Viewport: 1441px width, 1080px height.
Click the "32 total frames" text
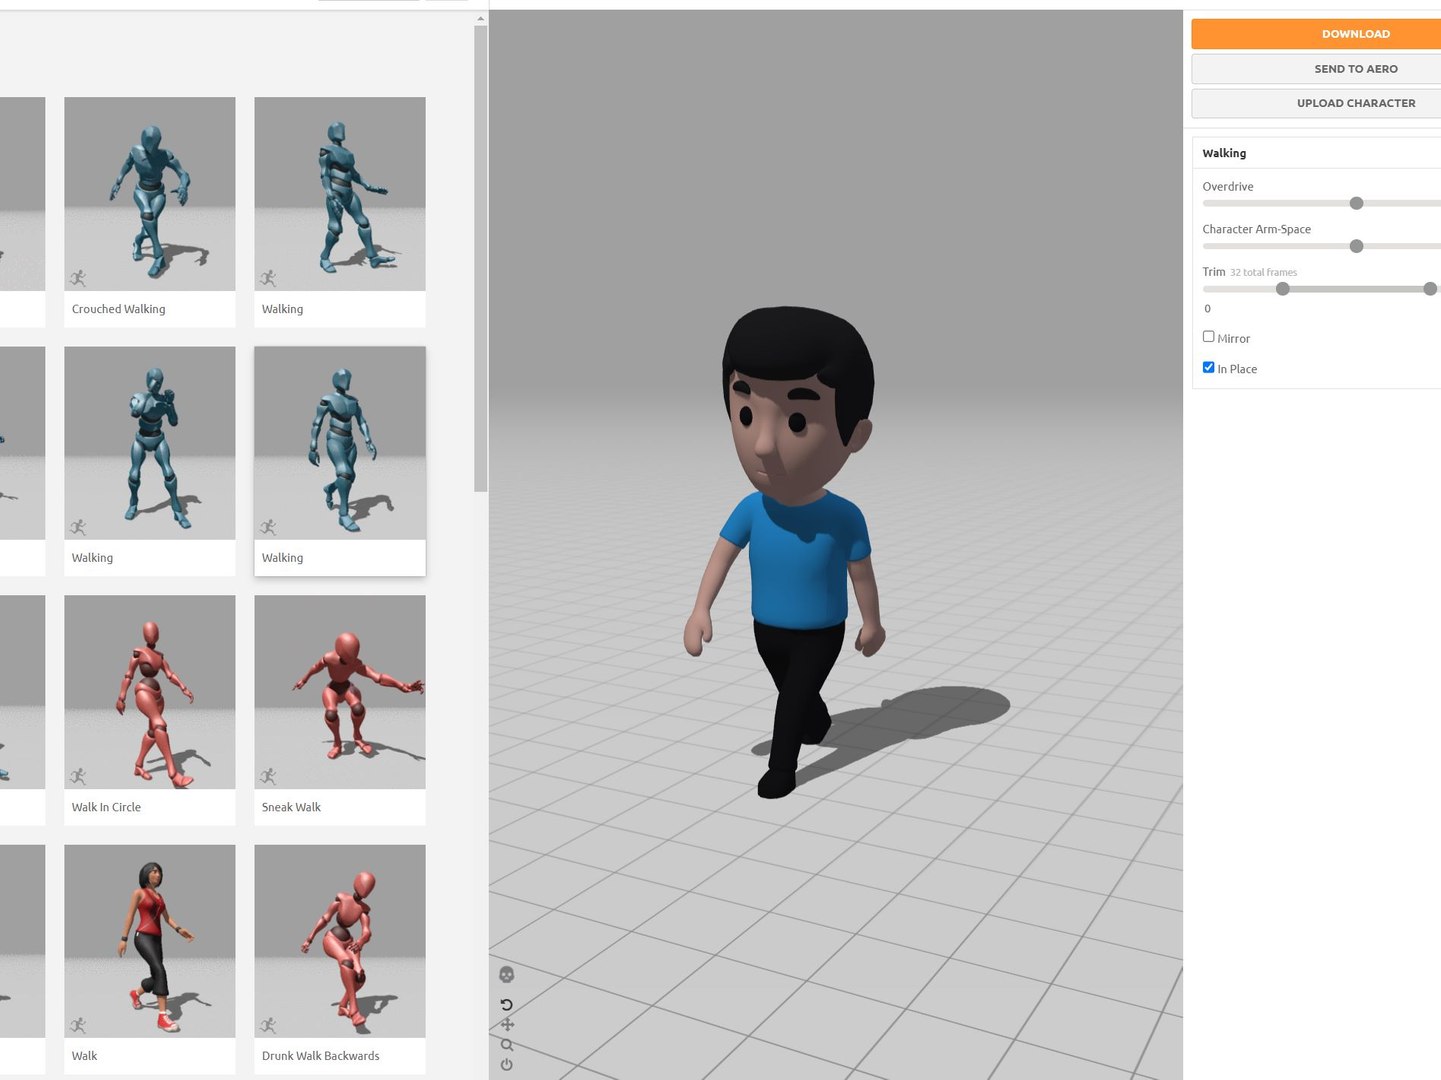coord(1263,272)
